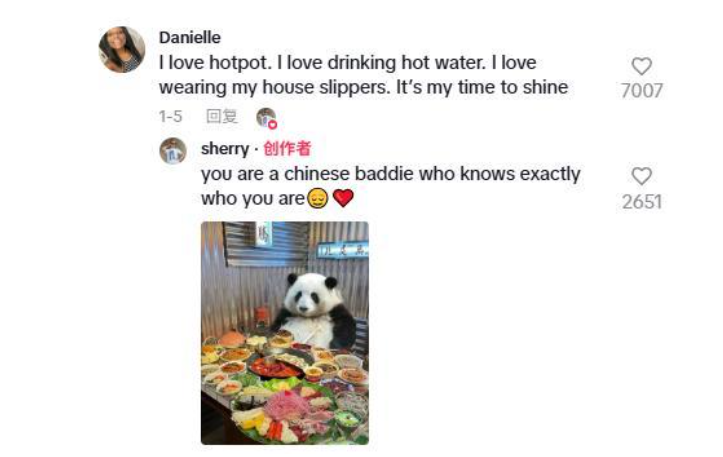Click the 7007 like count

click(641, 91)
